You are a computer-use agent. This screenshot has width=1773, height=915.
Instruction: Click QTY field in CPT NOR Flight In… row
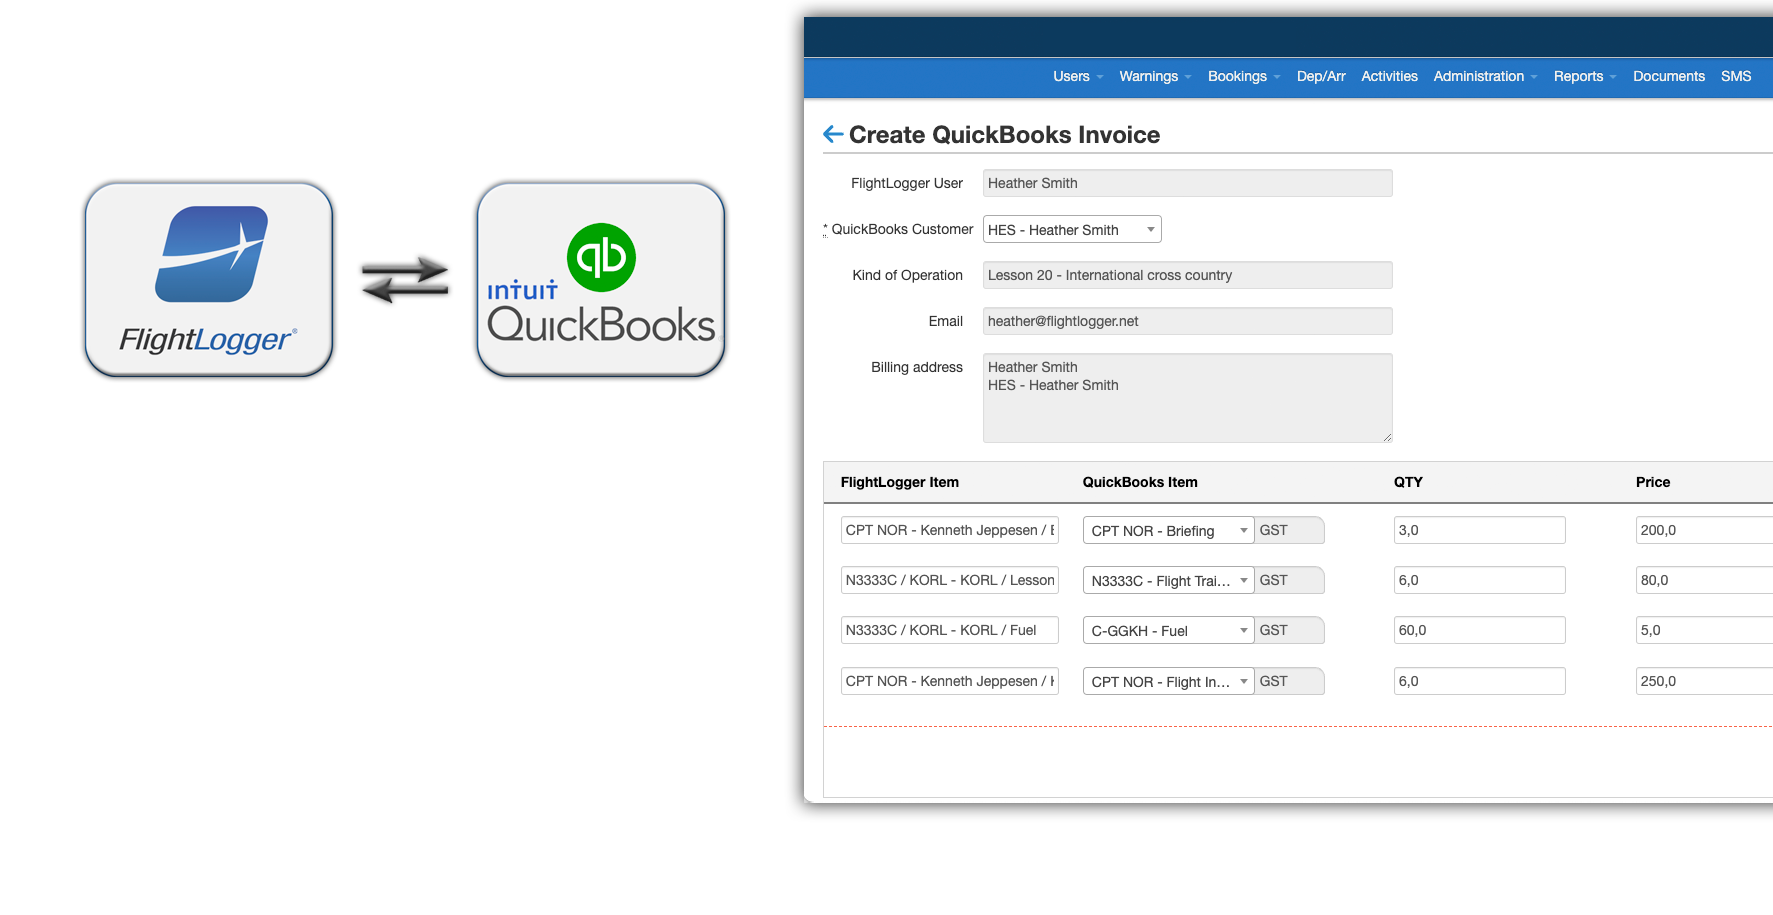tap(1480, 681)
